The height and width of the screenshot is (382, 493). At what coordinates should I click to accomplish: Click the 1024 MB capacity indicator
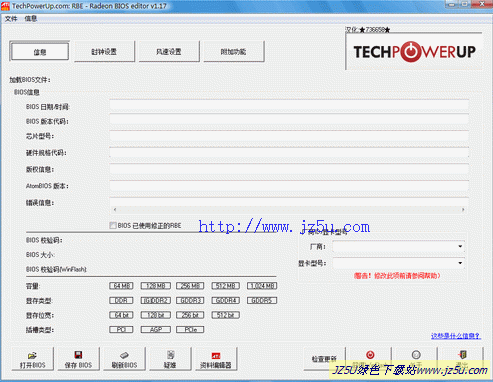(262, 286)
